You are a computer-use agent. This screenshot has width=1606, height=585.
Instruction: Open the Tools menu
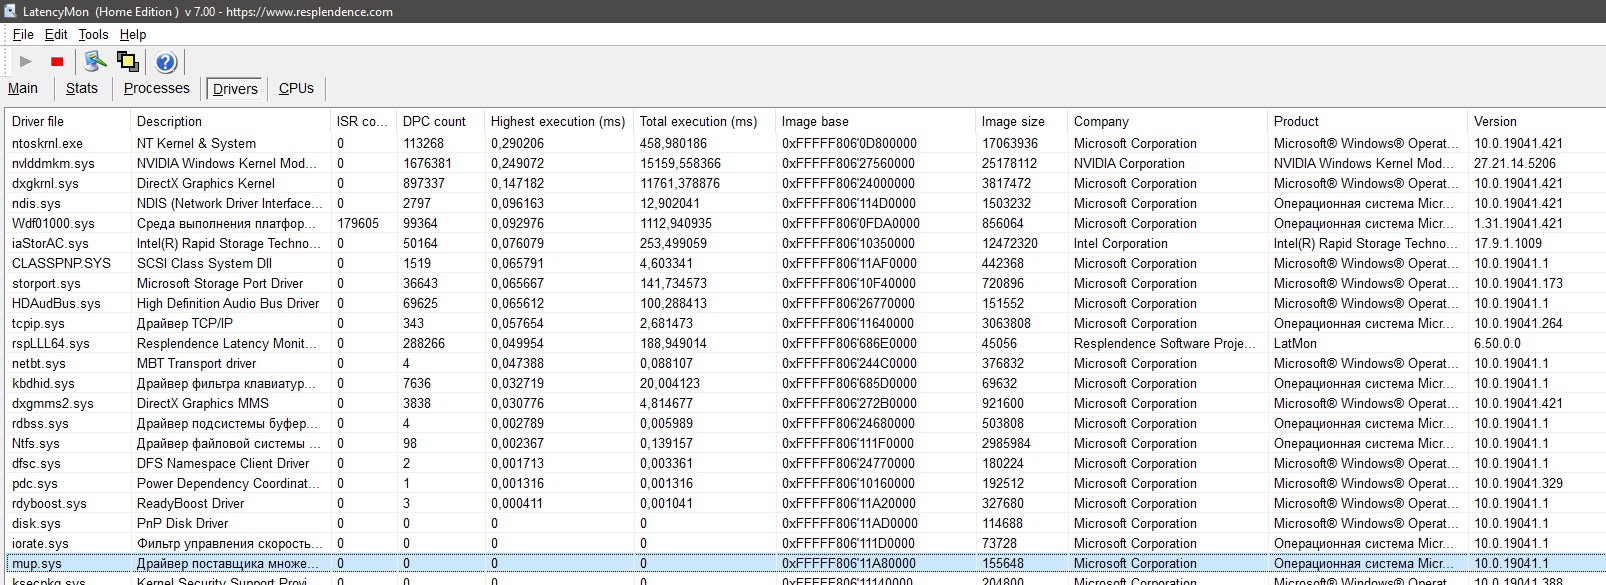[x=93, y=34]
